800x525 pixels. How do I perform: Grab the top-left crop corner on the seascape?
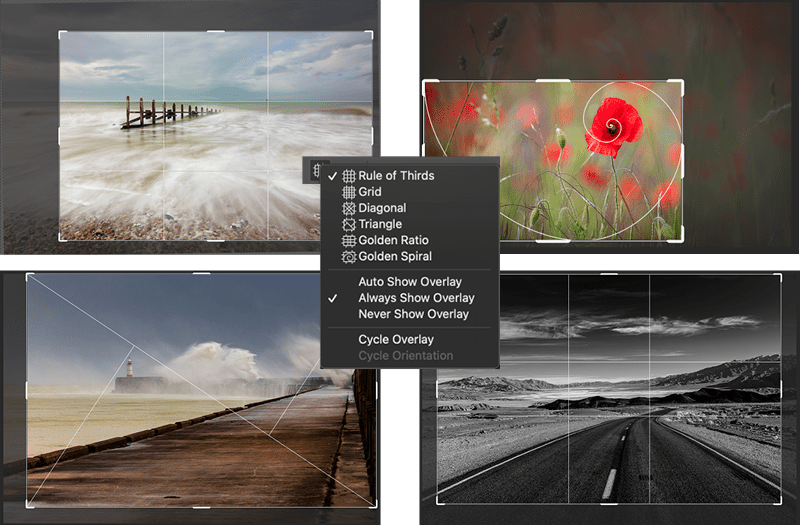pyautogui.click(x=62, y=35)
